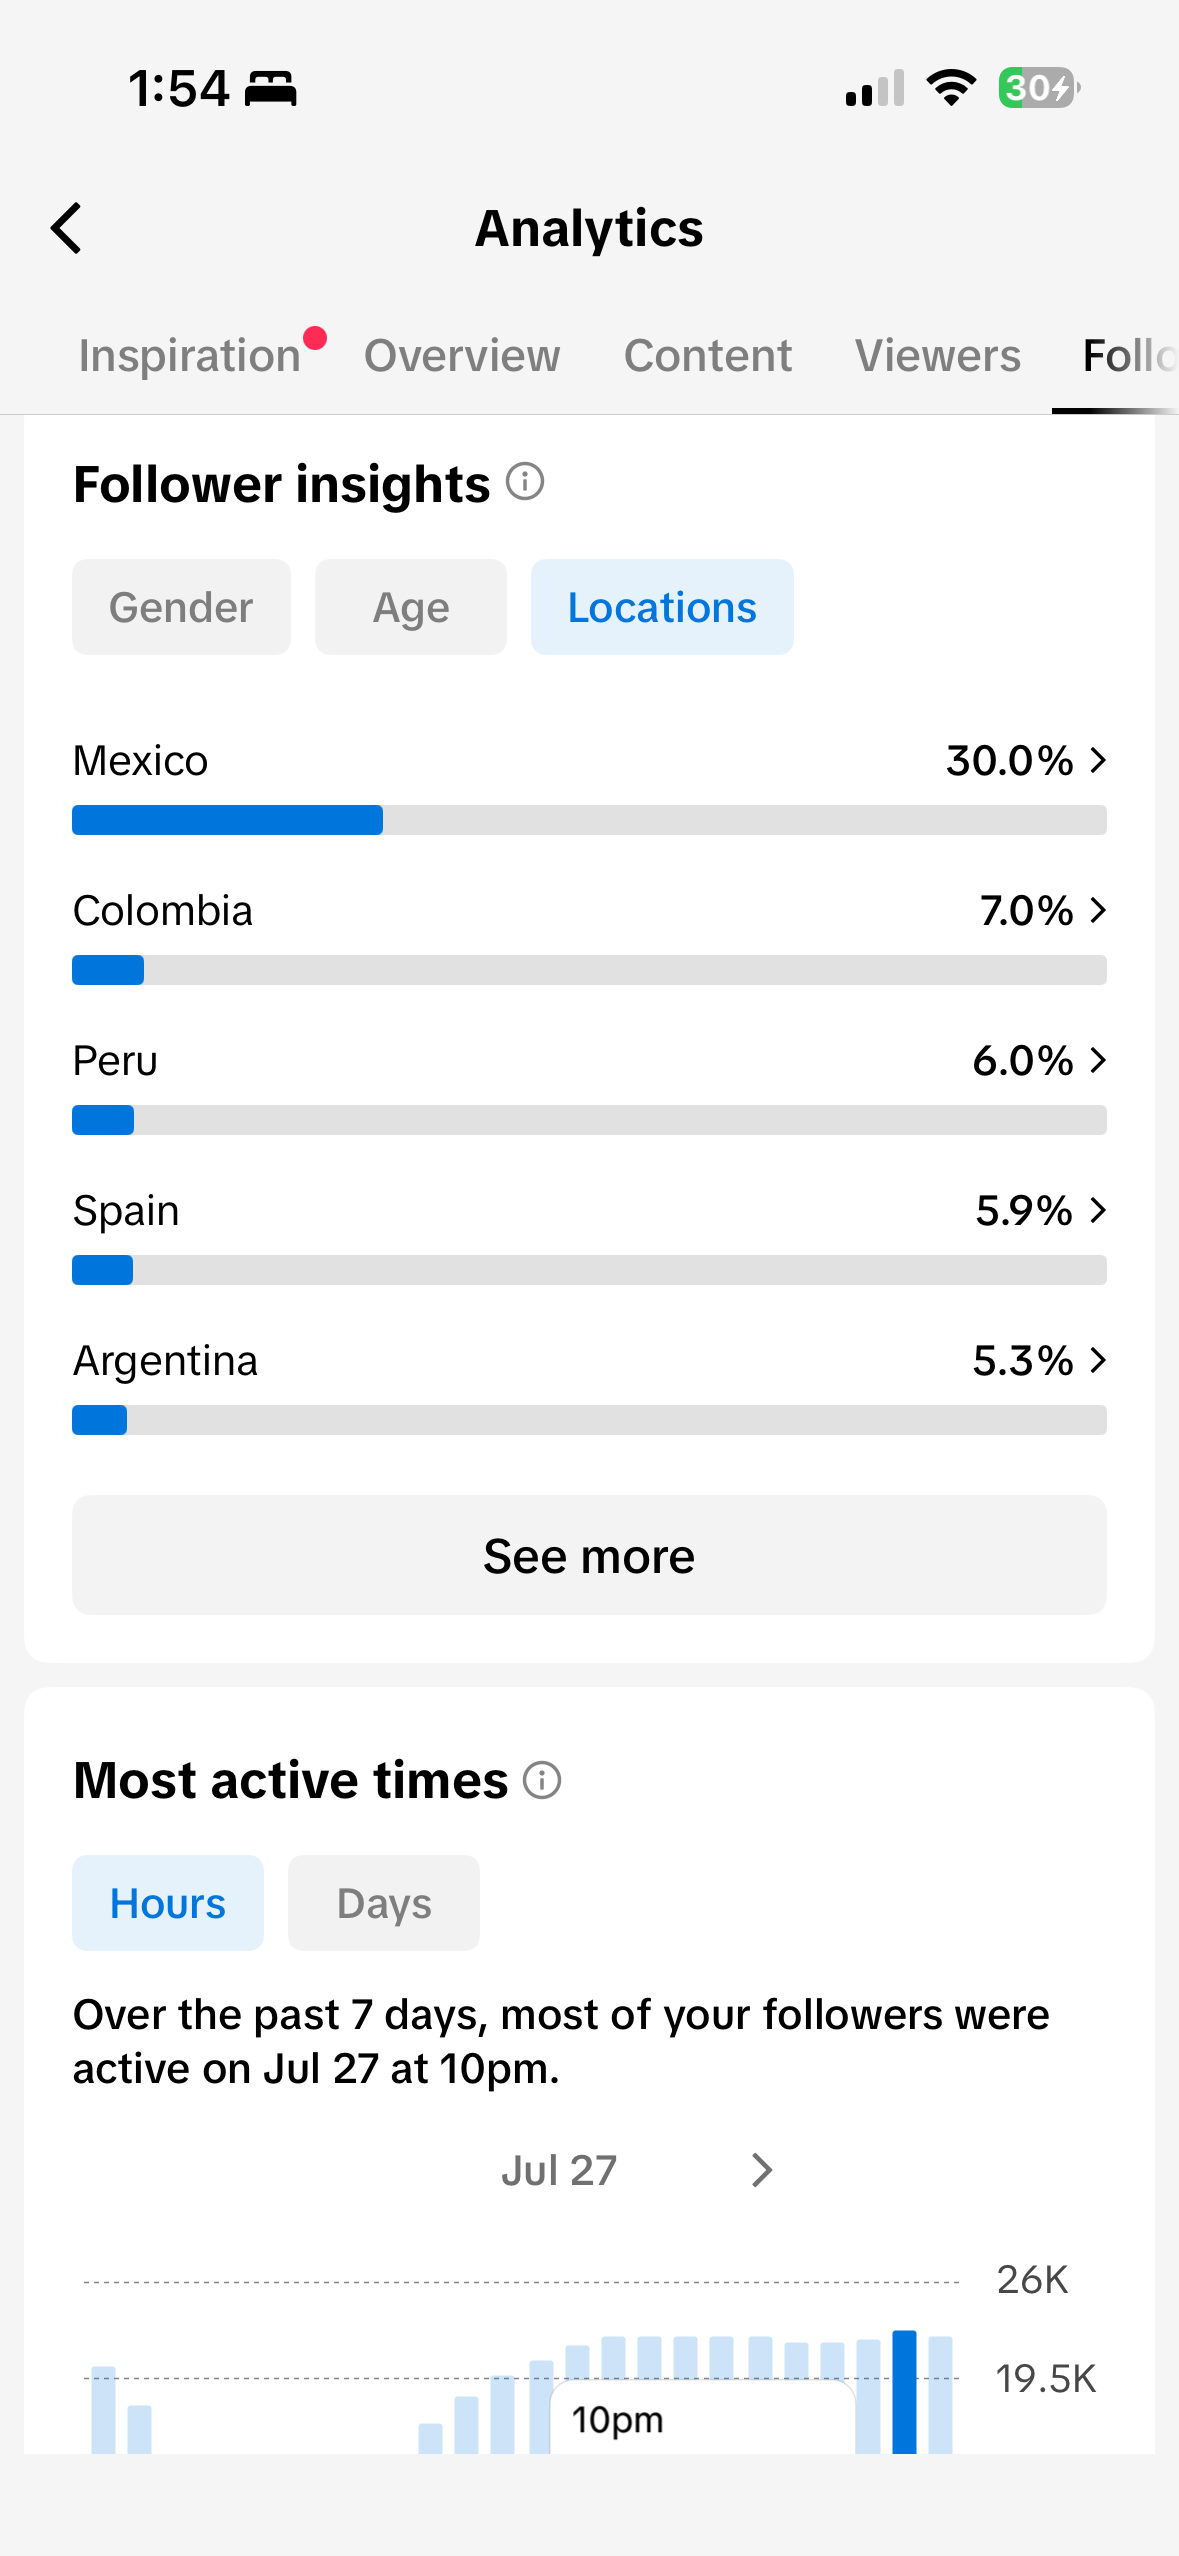1179x2556 pixels.
Task: Open the Follower insights info icon
Action: [525, 482]
